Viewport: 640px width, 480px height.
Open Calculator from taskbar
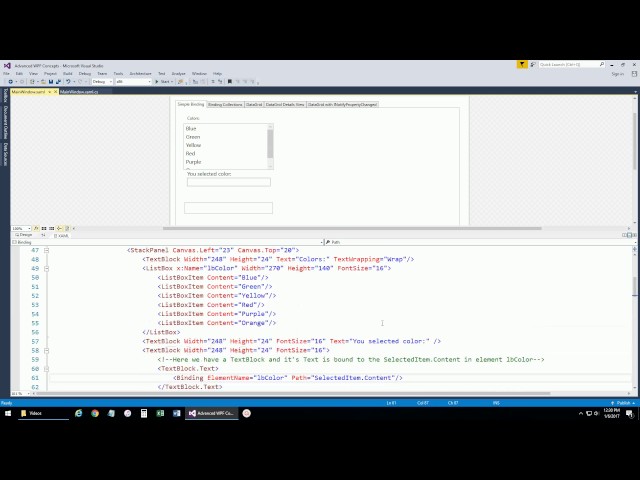[x=144, y=413]
